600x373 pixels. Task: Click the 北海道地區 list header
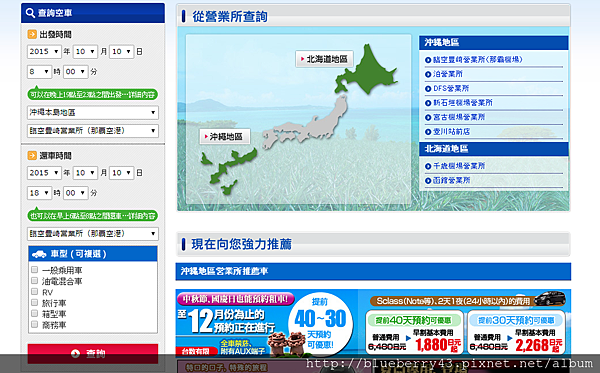coord(494,149)
